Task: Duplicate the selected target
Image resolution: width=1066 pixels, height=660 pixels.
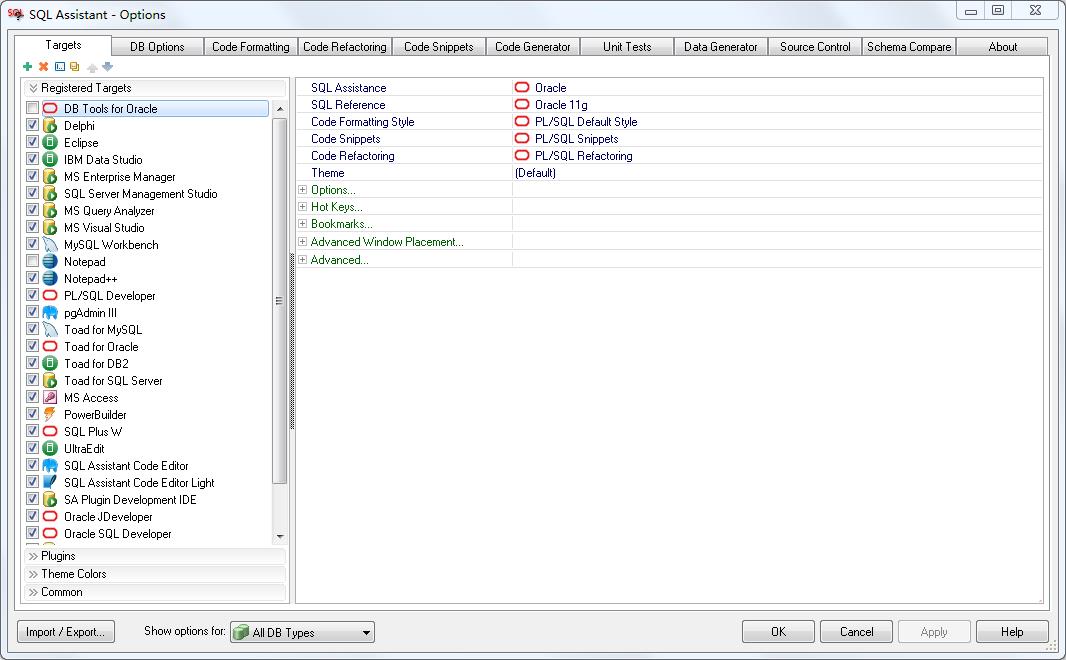Action: [74, 66]
